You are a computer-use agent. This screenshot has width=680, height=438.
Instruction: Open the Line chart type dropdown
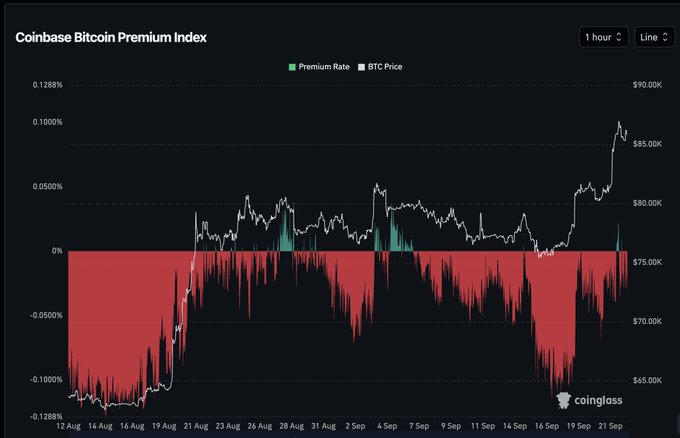coord(654,37)
